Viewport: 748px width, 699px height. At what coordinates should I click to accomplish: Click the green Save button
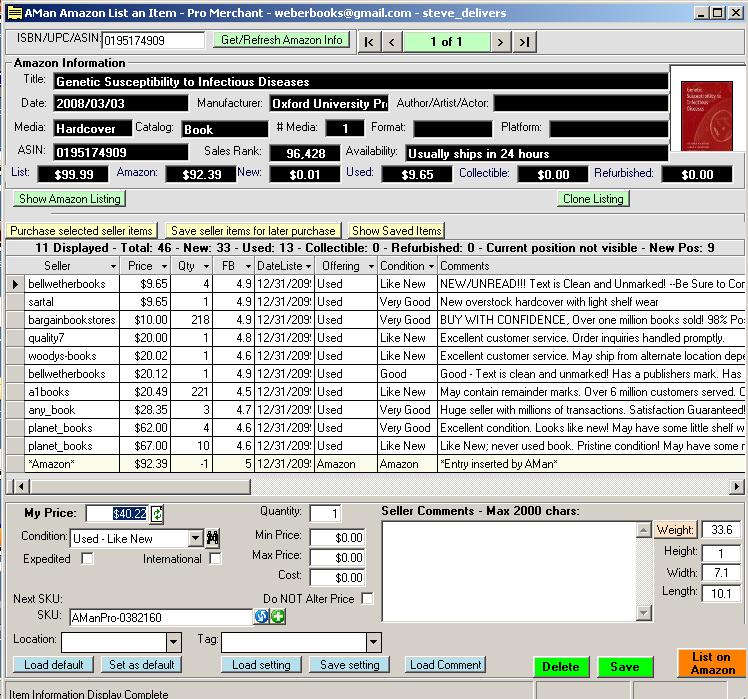click(625, 667)
